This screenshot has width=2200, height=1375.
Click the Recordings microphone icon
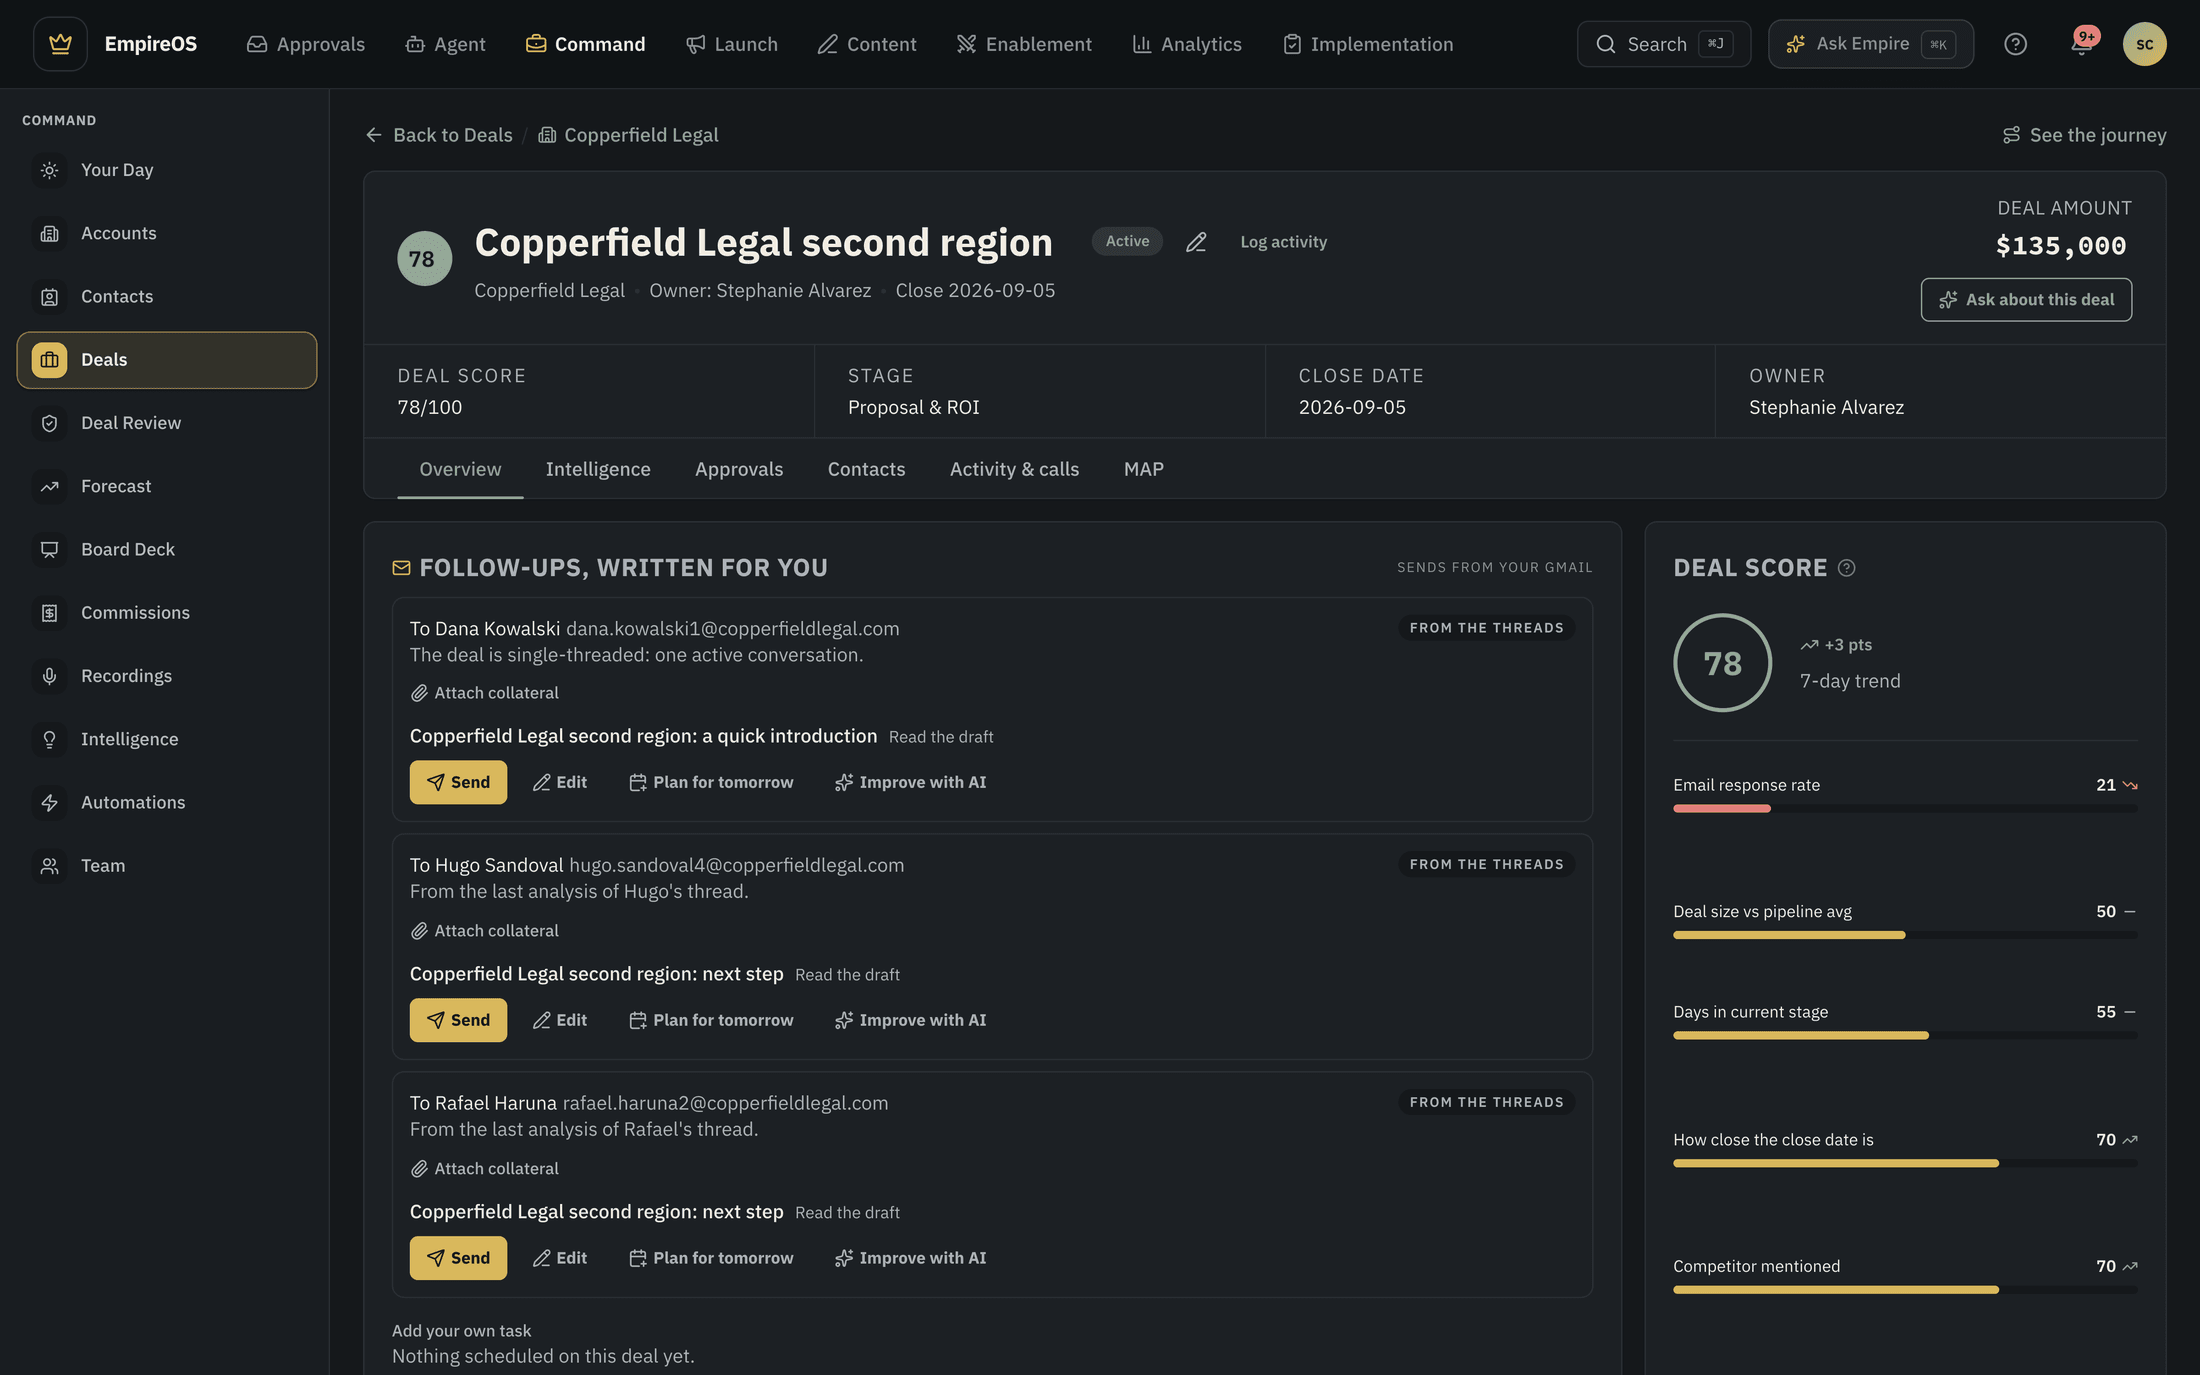[x=49, y=676]
